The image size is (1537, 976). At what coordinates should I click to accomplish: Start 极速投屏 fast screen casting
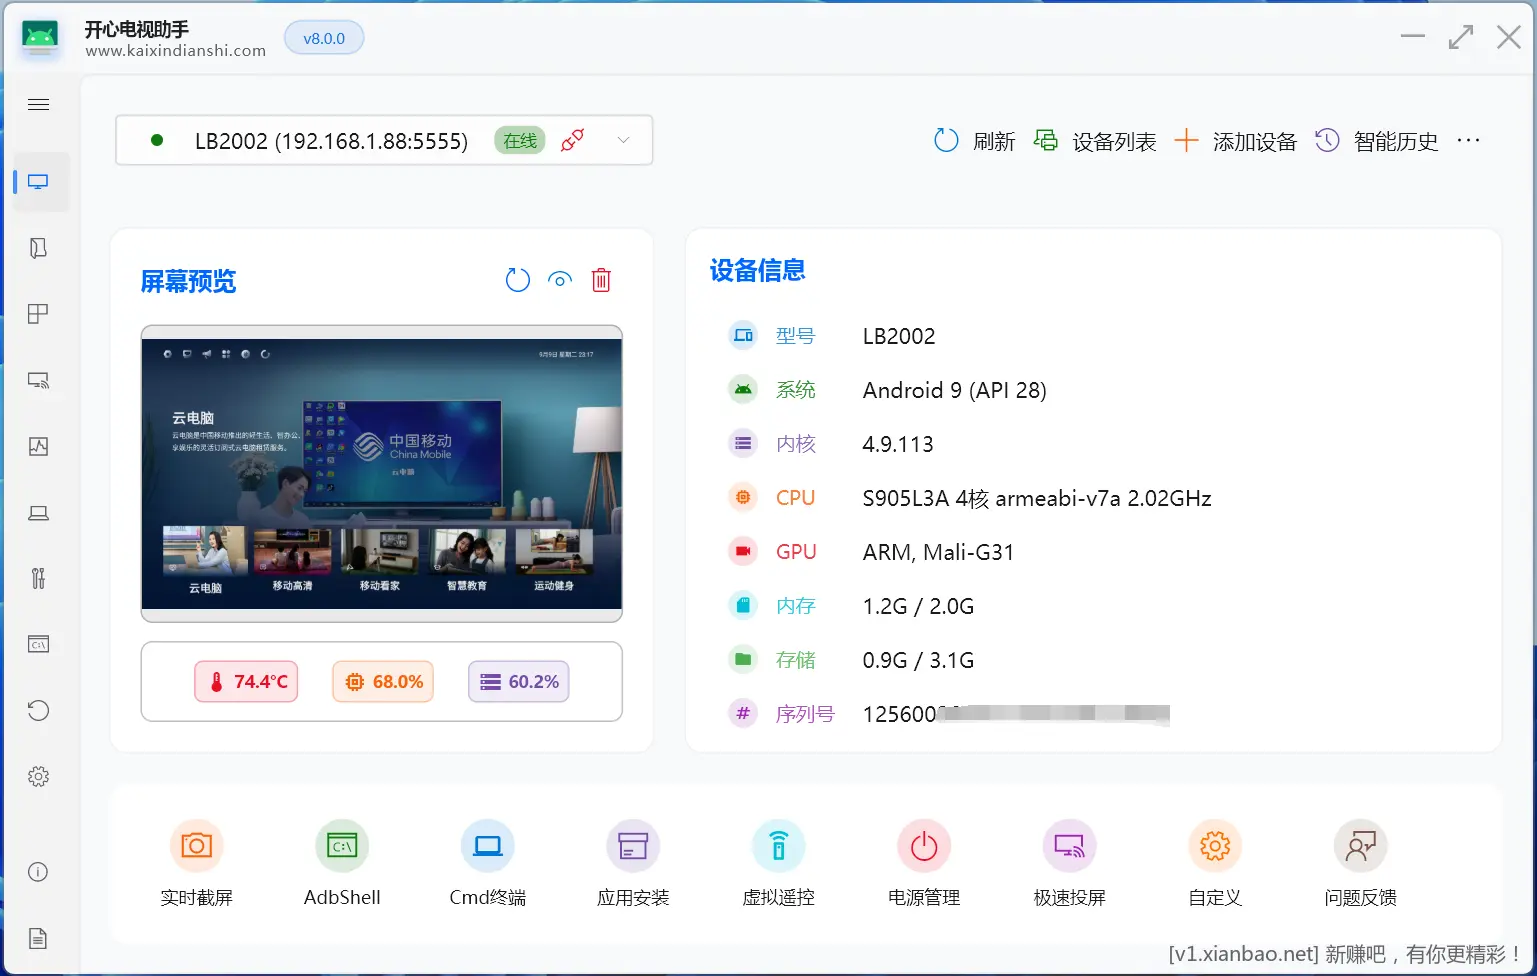pos(1069,862)
